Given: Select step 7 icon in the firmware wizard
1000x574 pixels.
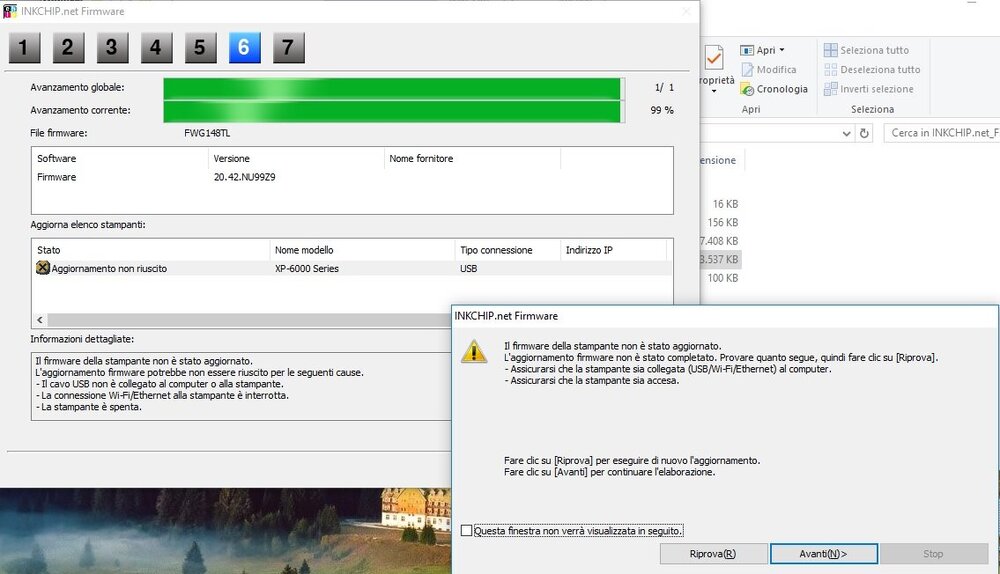Looking at the screenshot, I should pyautogui.click(x=288, y=48).
